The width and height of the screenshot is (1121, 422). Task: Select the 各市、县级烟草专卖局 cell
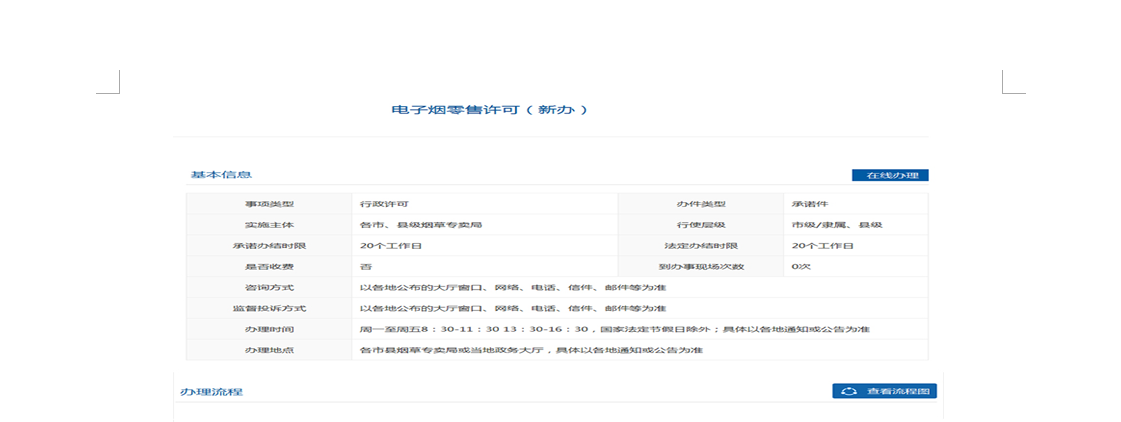[x=421, y=225]
